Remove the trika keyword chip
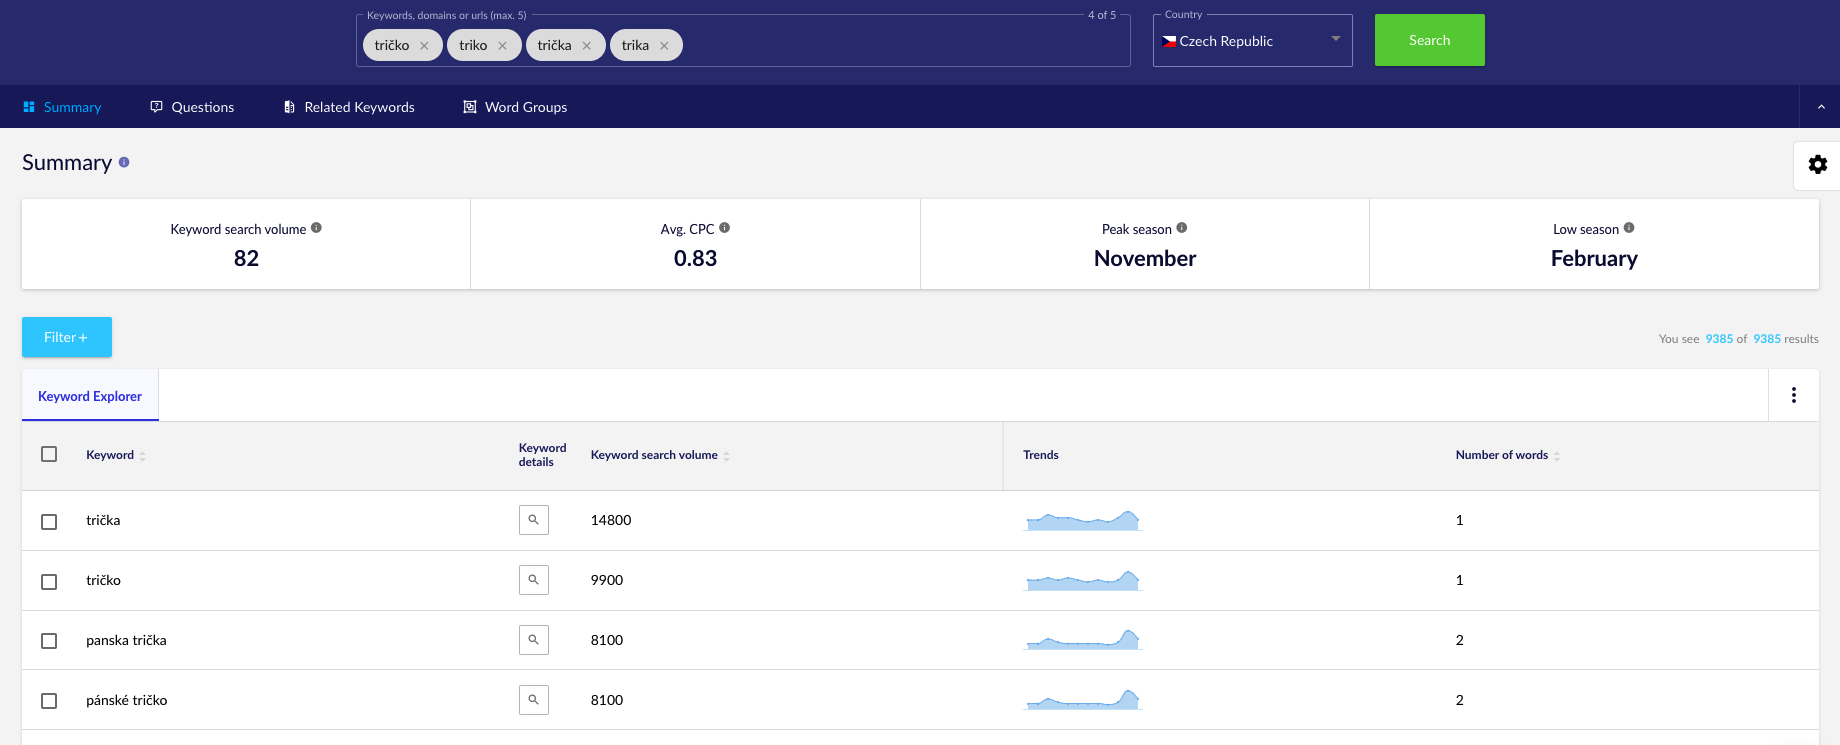Screen dimensions: 1840x745 tap(664, 46)
